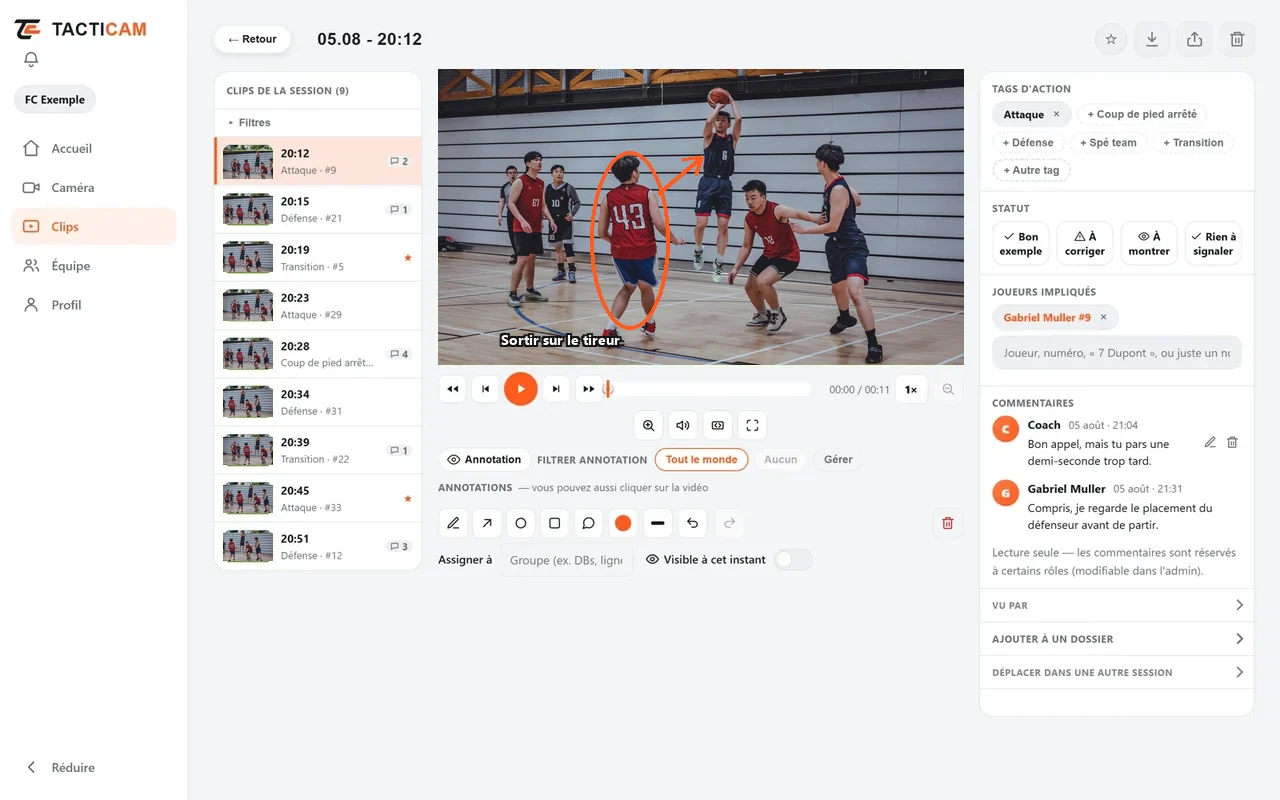Open Profil from sidebar
Screen dimensions: 1280x800
(x=94, y=305)
